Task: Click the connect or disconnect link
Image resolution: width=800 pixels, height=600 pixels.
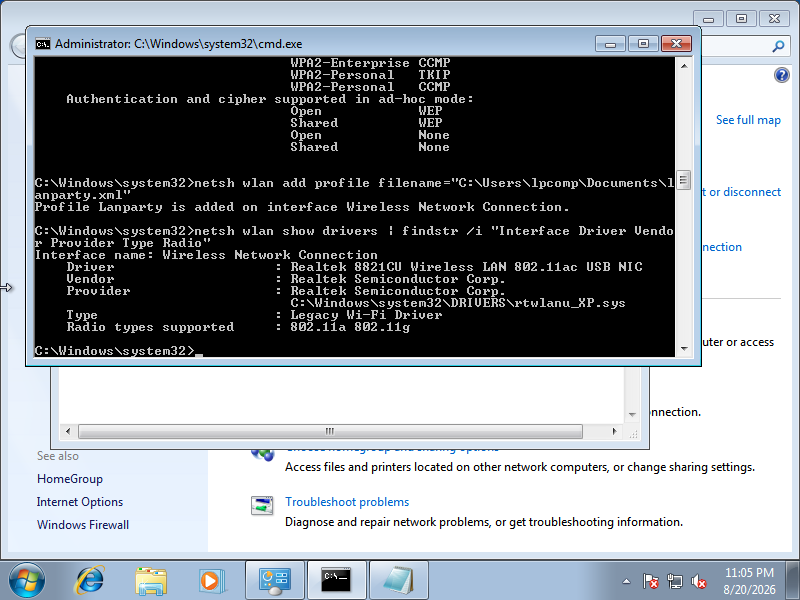Action: [x=741, y=192]
